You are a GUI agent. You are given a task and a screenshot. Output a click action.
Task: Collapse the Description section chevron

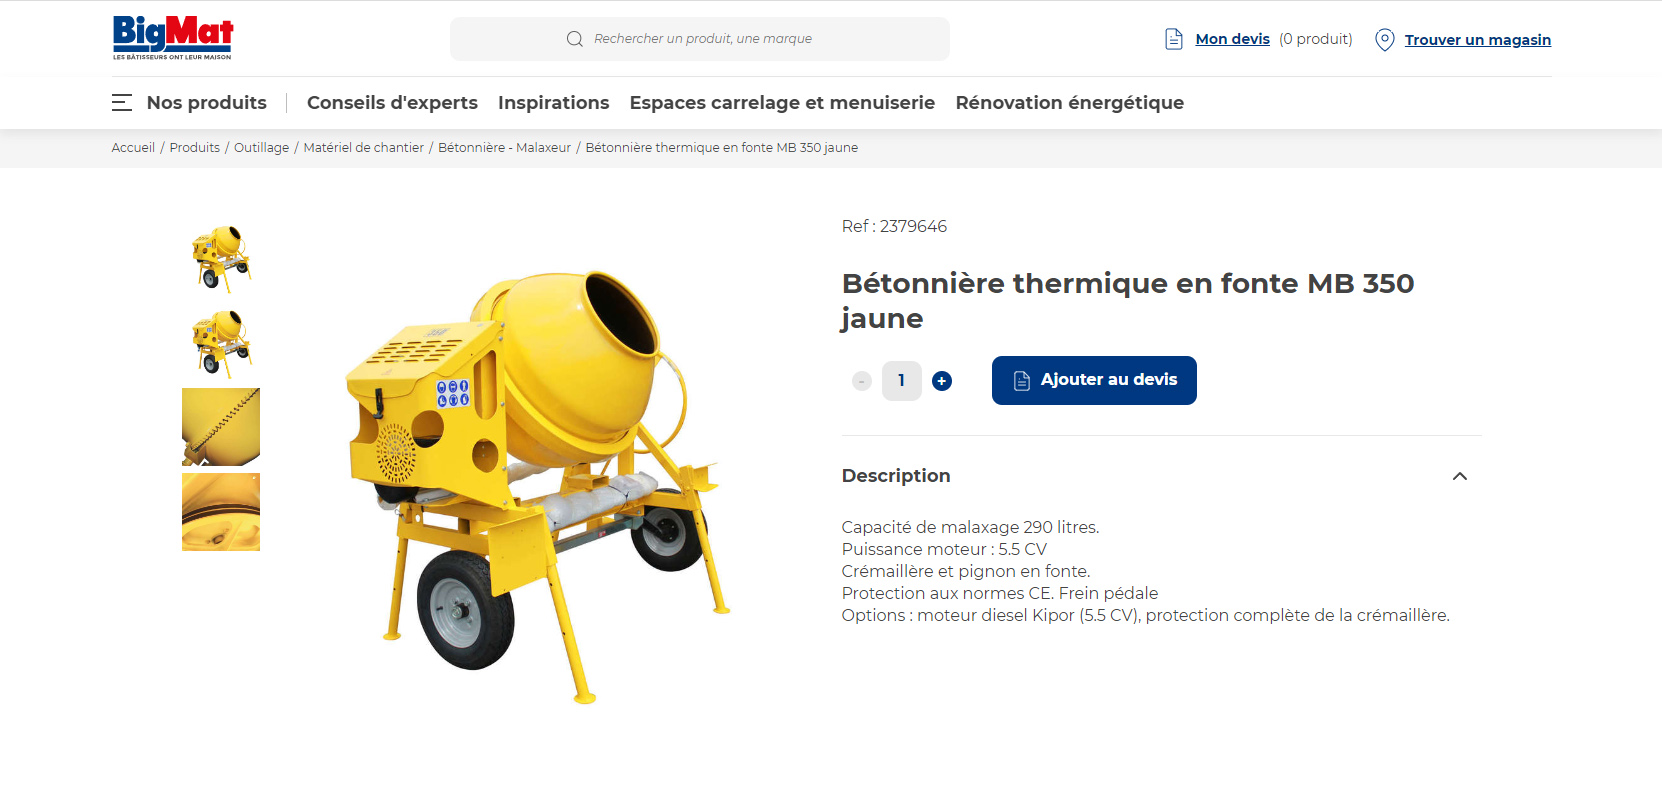click(x=1460, y=476)
